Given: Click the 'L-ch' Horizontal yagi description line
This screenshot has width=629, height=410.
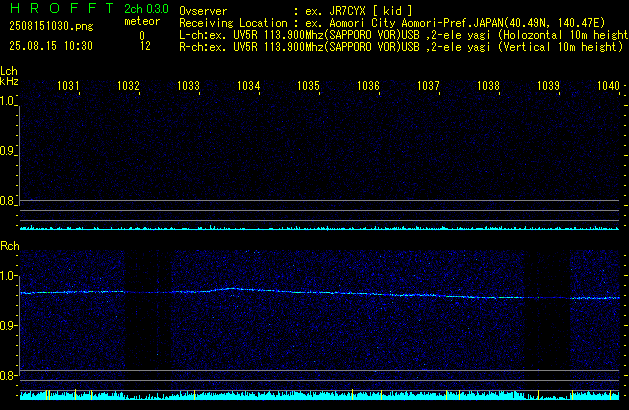Looking at the screenshot, I should (404, 35).
